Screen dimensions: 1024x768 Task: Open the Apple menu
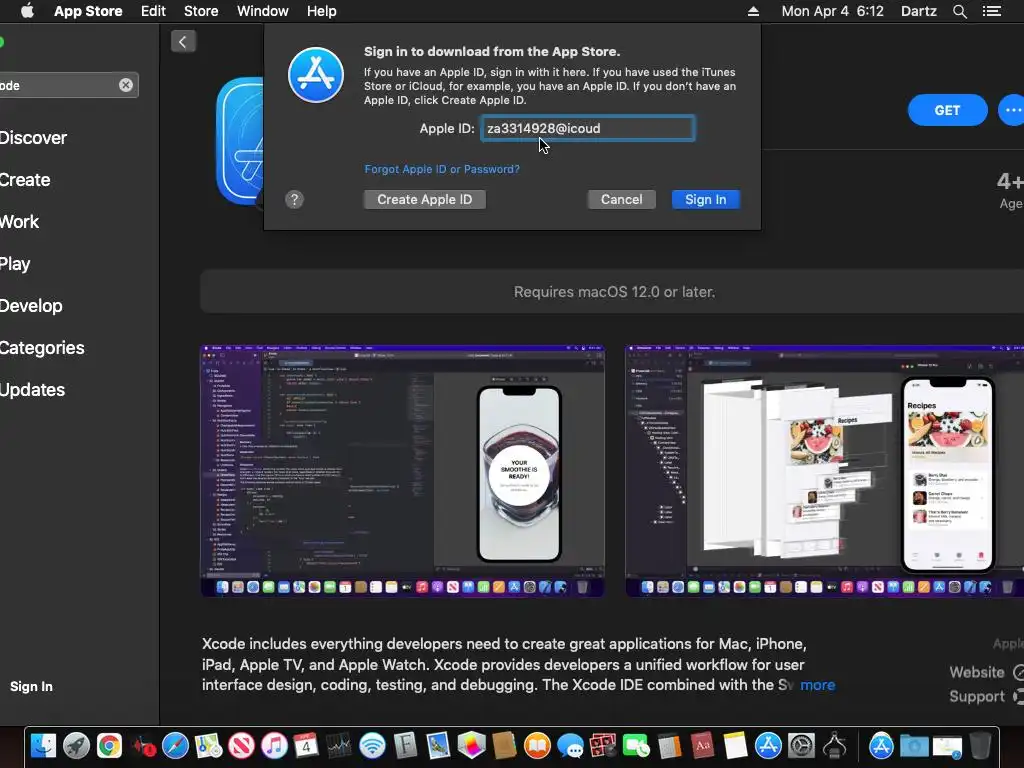point(27,11)
